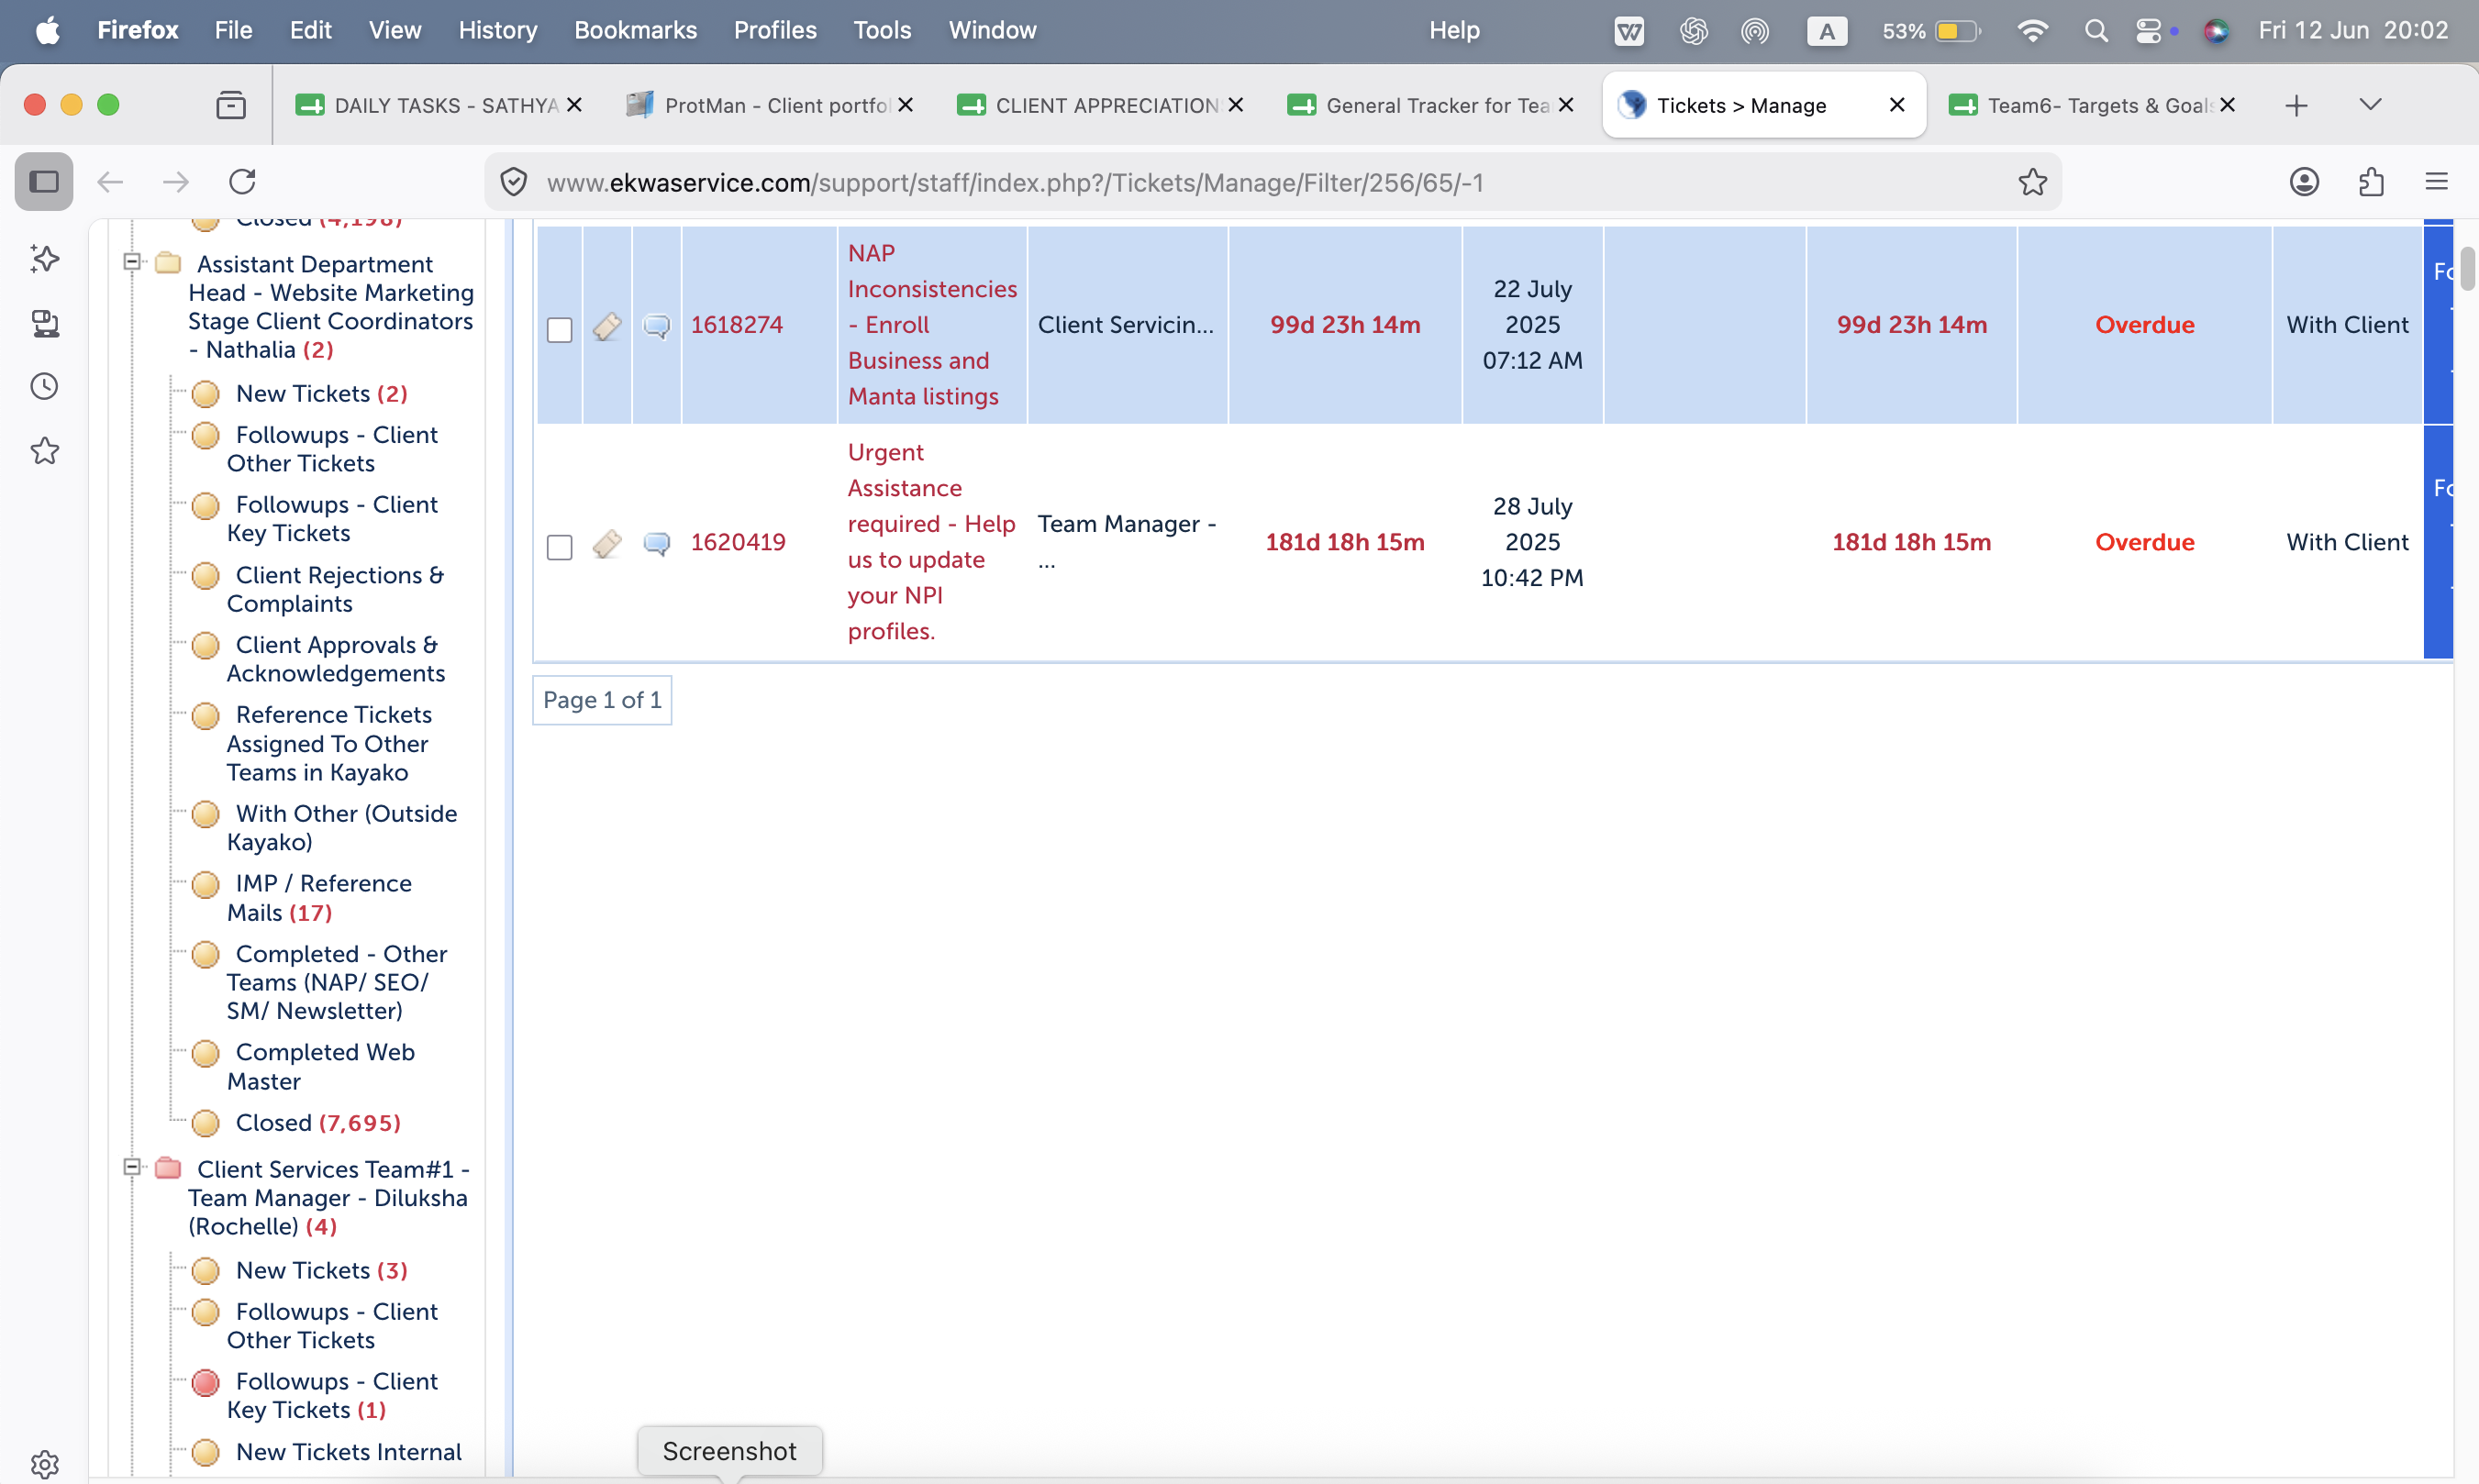Open the Firefox hamburger application menu
This screenshot has width=2479, height=1484.
[2437, 182]
